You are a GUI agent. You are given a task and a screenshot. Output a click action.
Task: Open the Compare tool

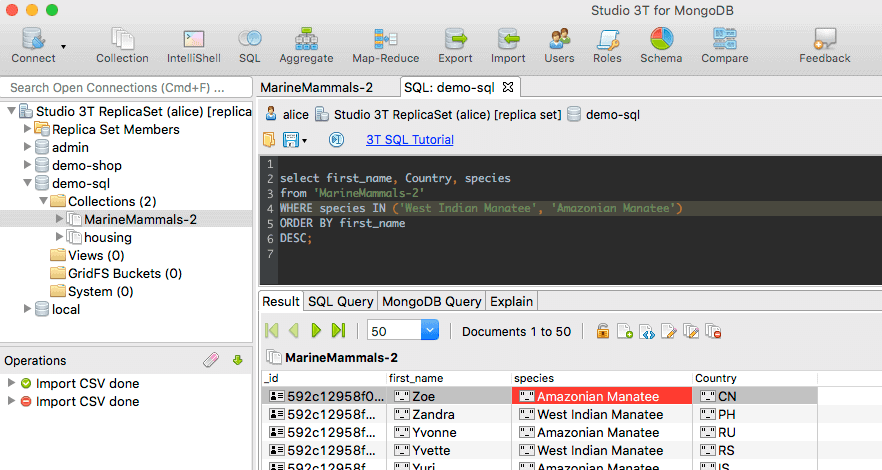(x=724, y=46)
